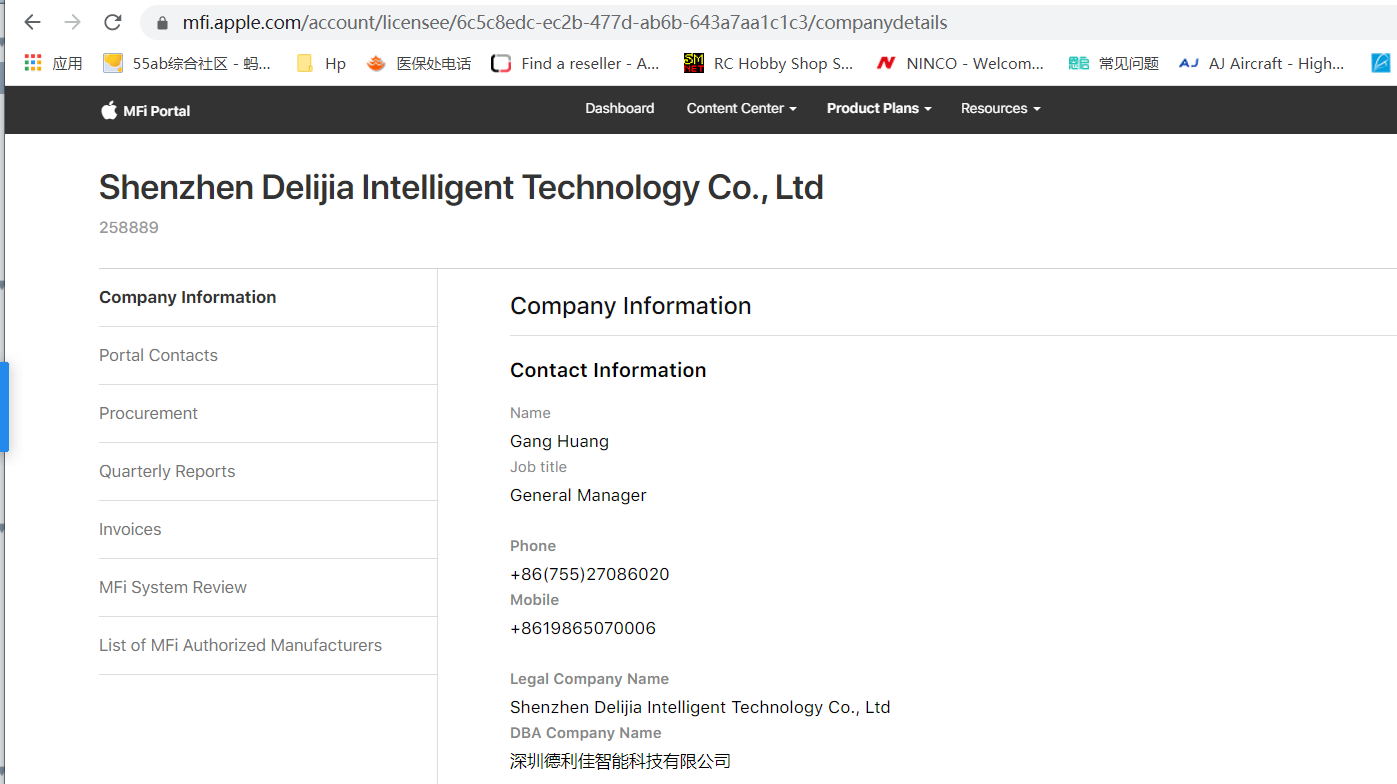
Task: Expand the Content Center dropdown
Action: coord(741,108)
